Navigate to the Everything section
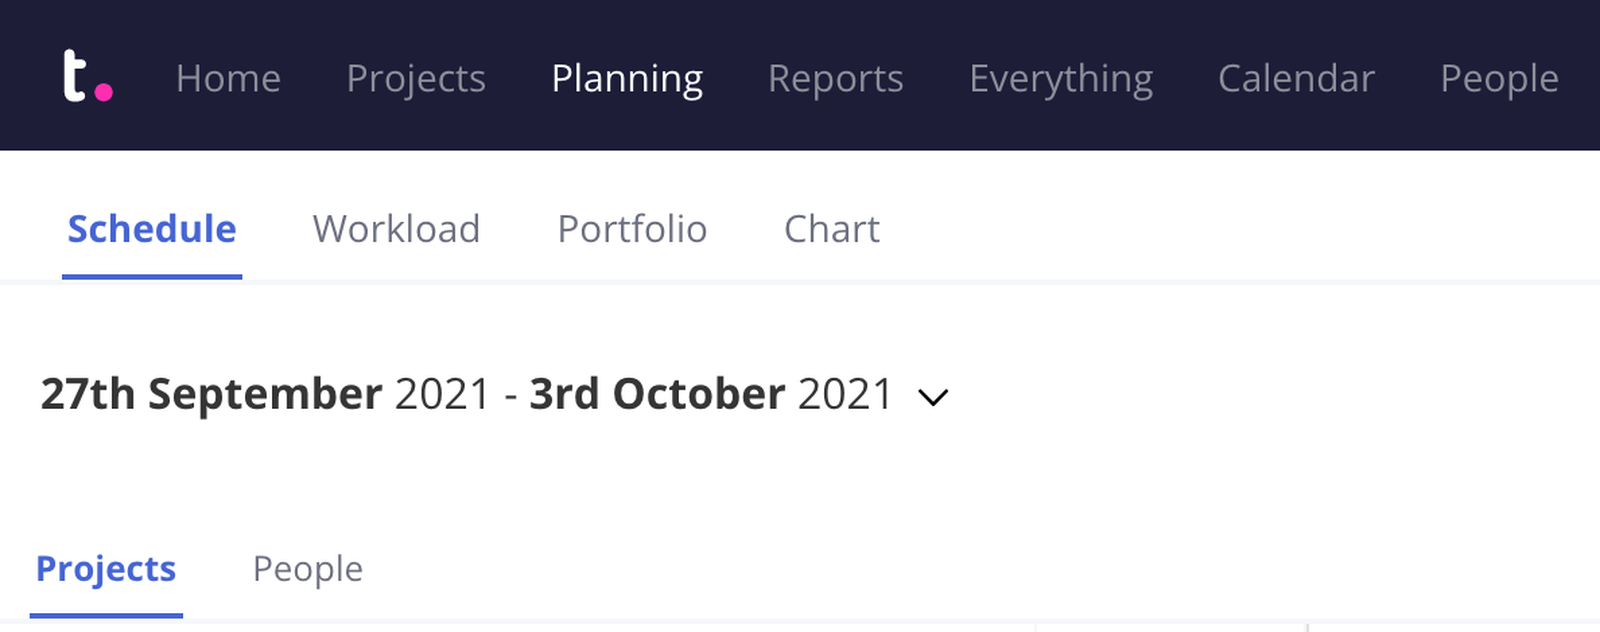 click(1060, 78)
